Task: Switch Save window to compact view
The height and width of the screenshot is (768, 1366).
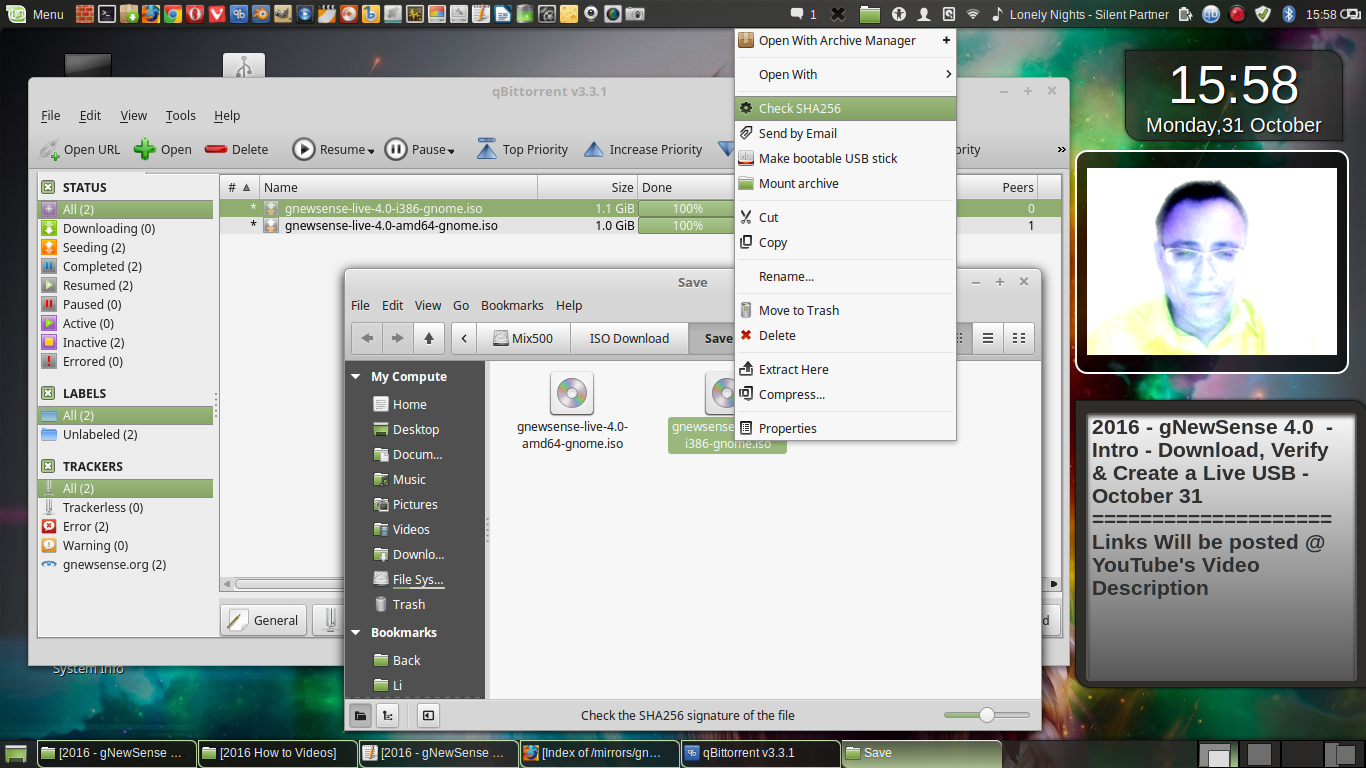Action: click(1019, 338)
